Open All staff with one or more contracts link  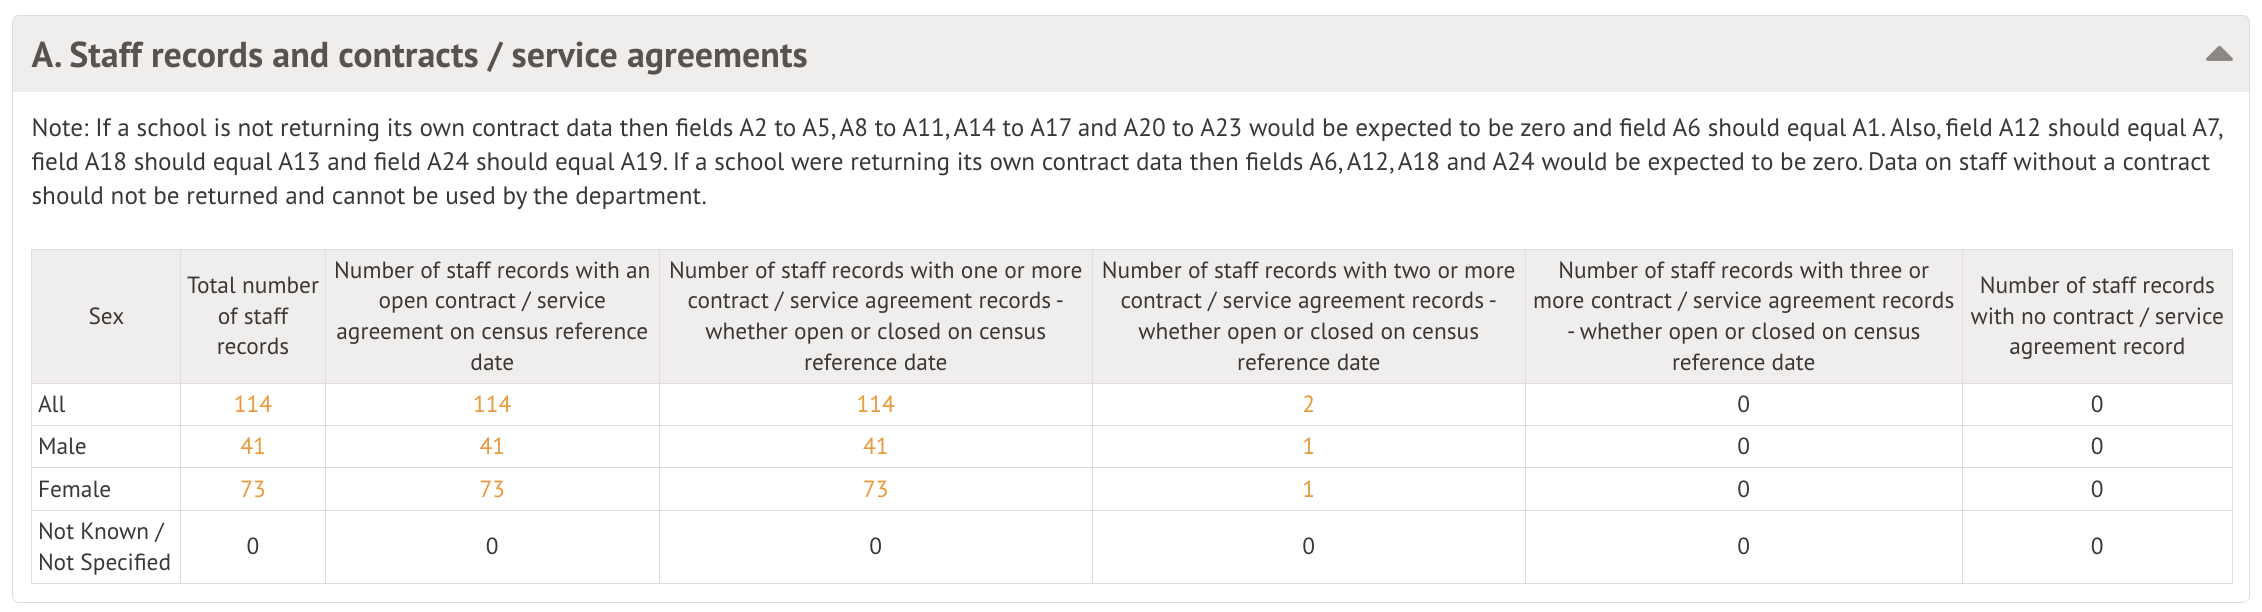[875, 404]
